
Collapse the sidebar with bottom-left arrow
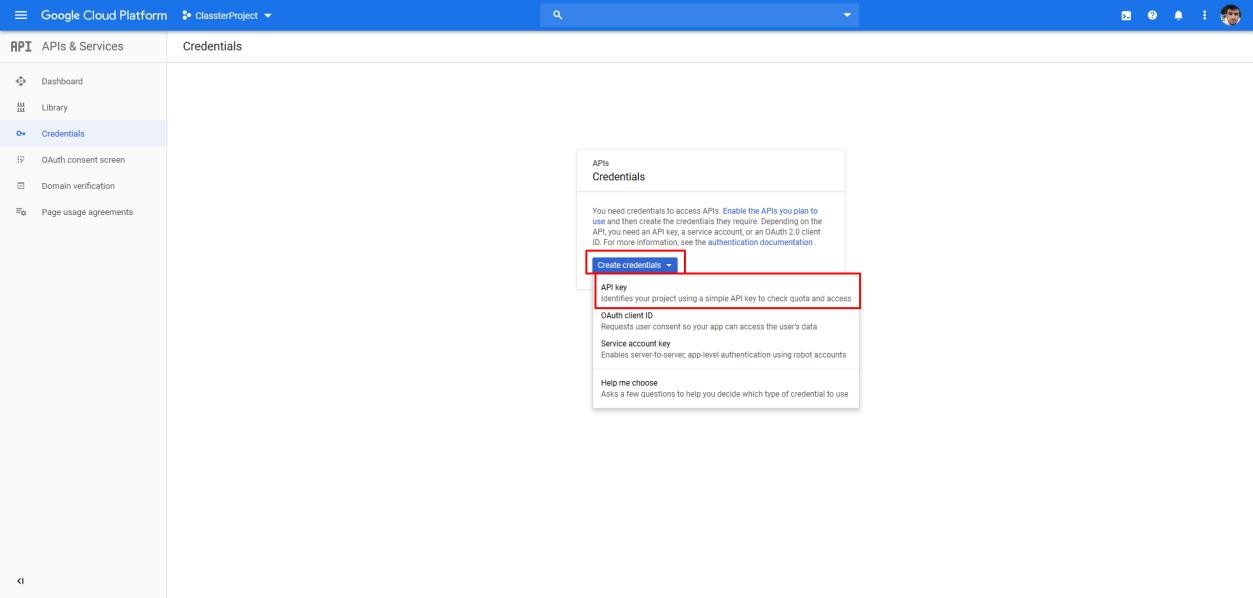20,580
